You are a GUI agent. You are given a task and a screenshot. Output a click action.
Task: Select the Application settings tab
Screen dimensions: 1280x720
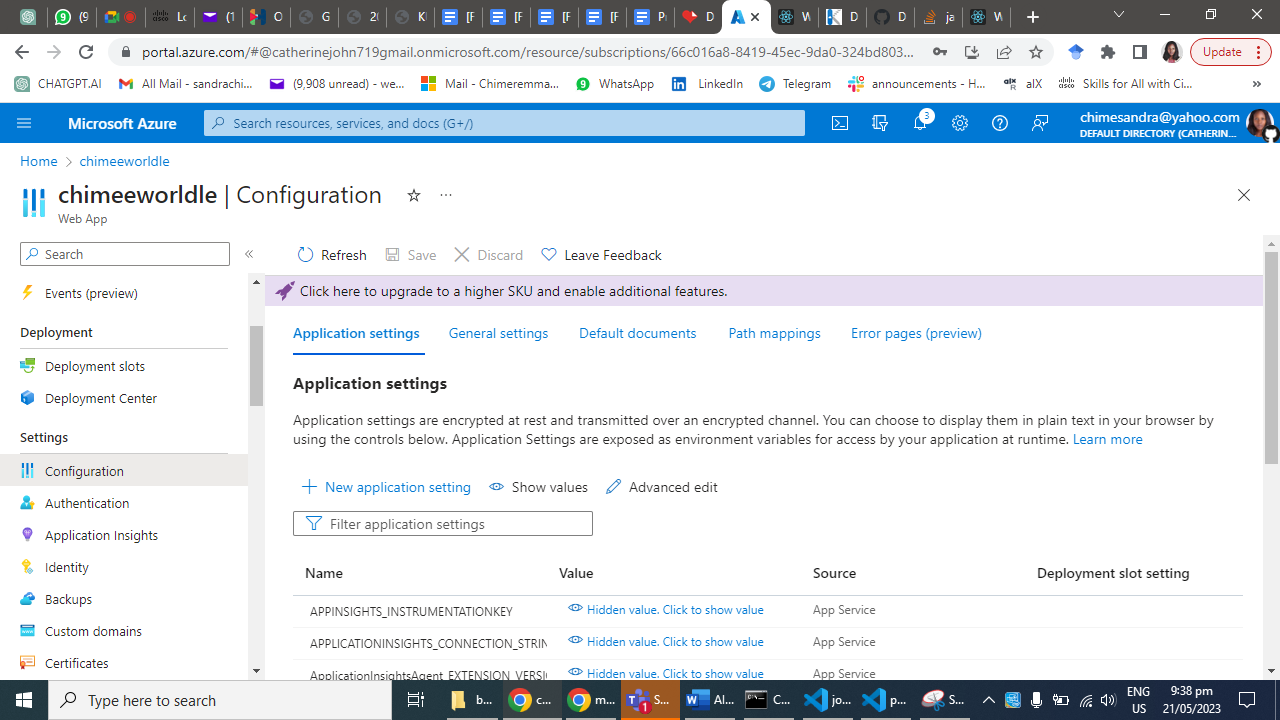(356, 333)
